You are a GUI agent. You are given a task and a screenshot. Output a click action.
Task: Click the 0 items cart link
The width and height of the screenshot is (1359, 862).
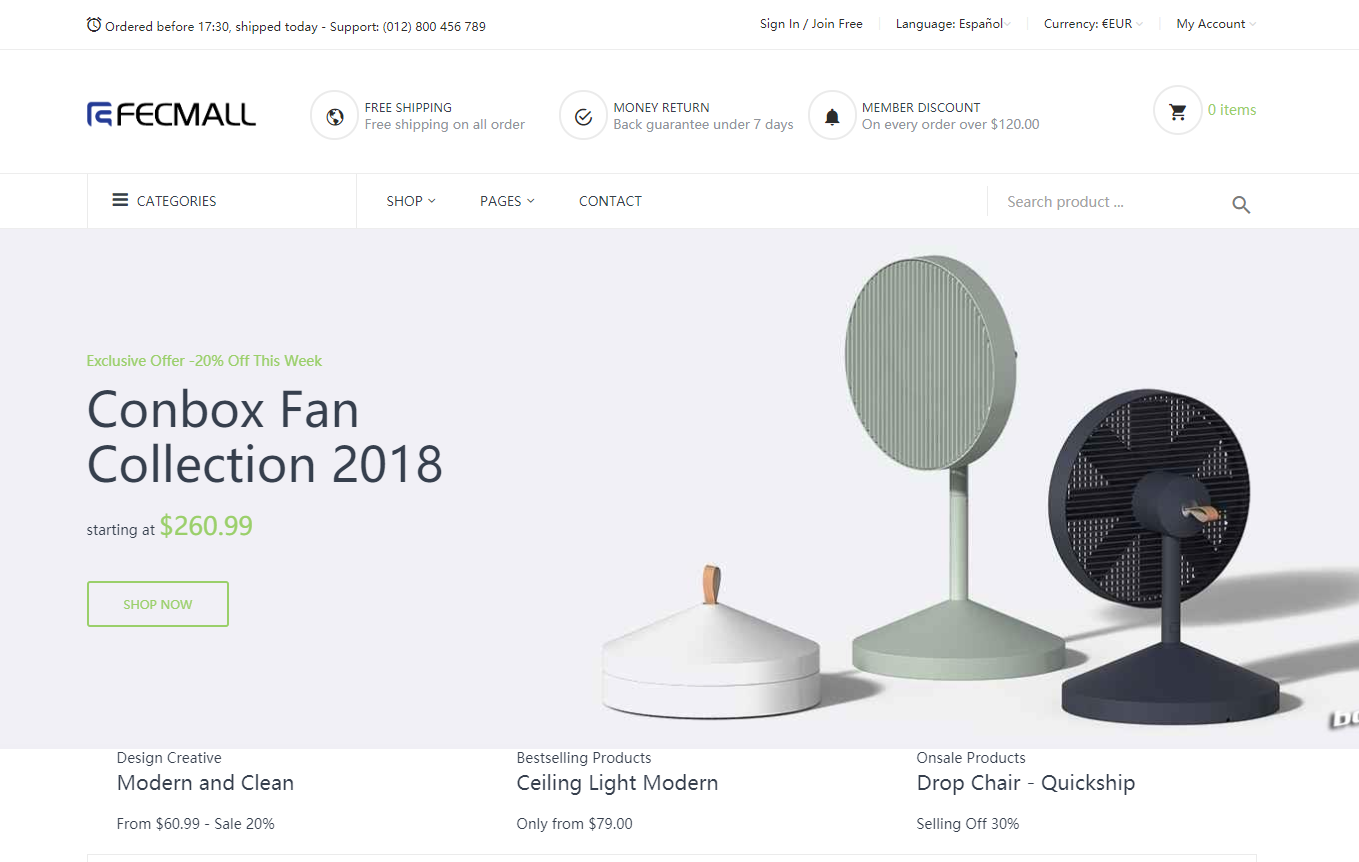[1232, 110]
